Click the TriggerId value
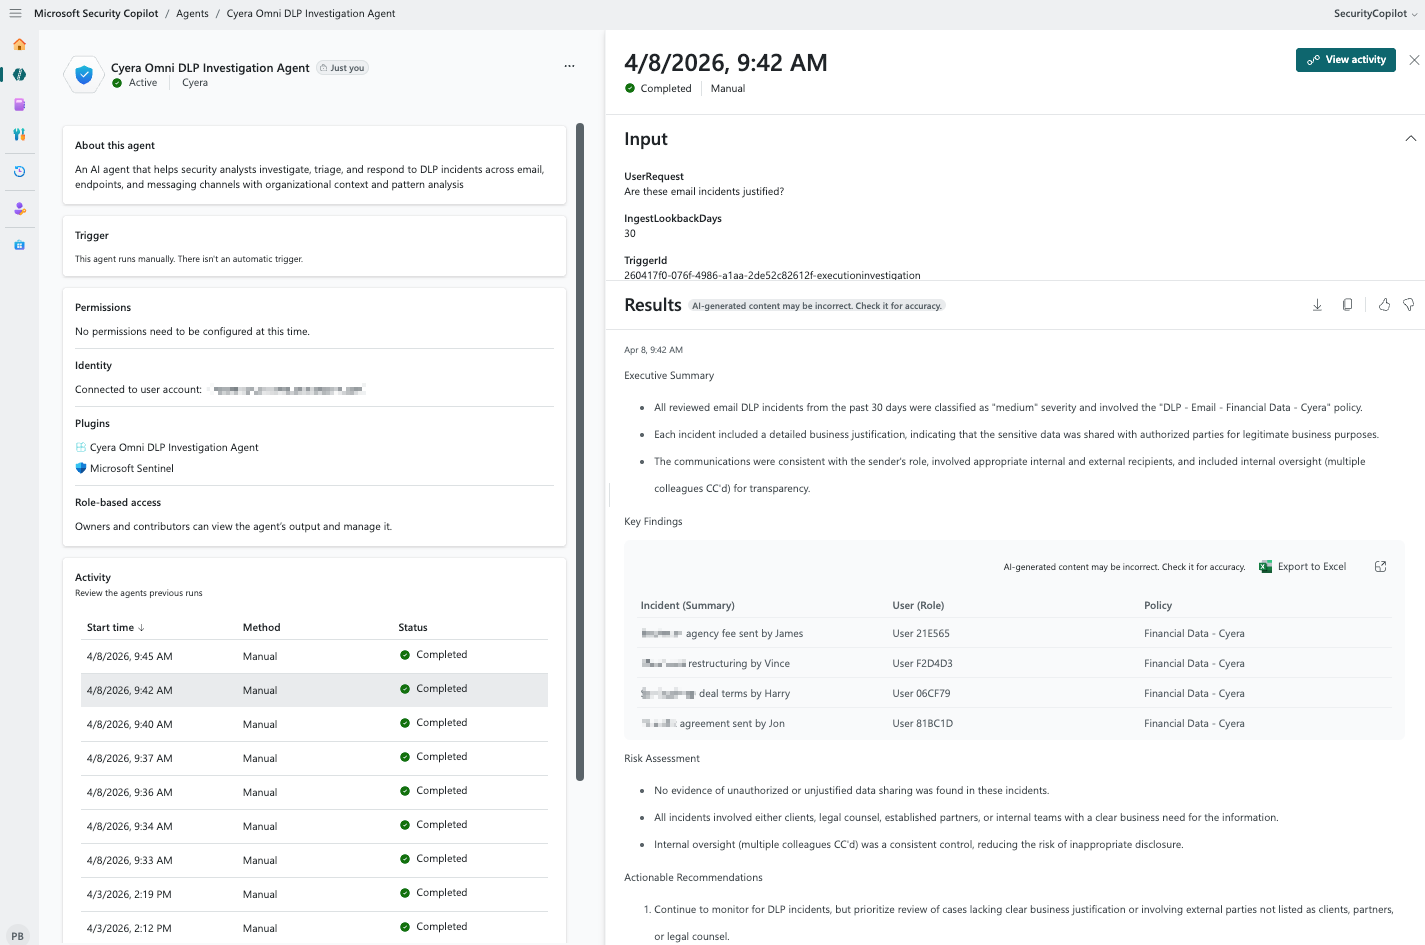The image size is (1425, 945). click(772, 275)
